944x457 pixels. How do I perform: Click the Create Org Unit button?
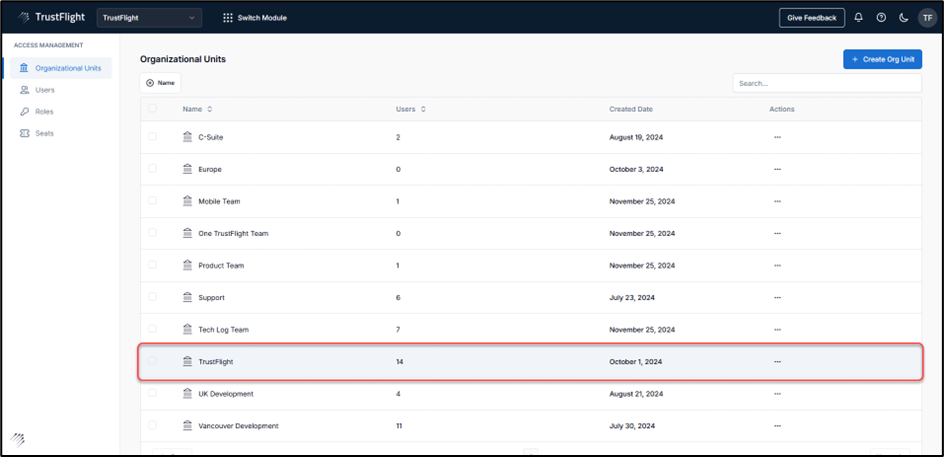pyautogui.click(x=882, y=59)
